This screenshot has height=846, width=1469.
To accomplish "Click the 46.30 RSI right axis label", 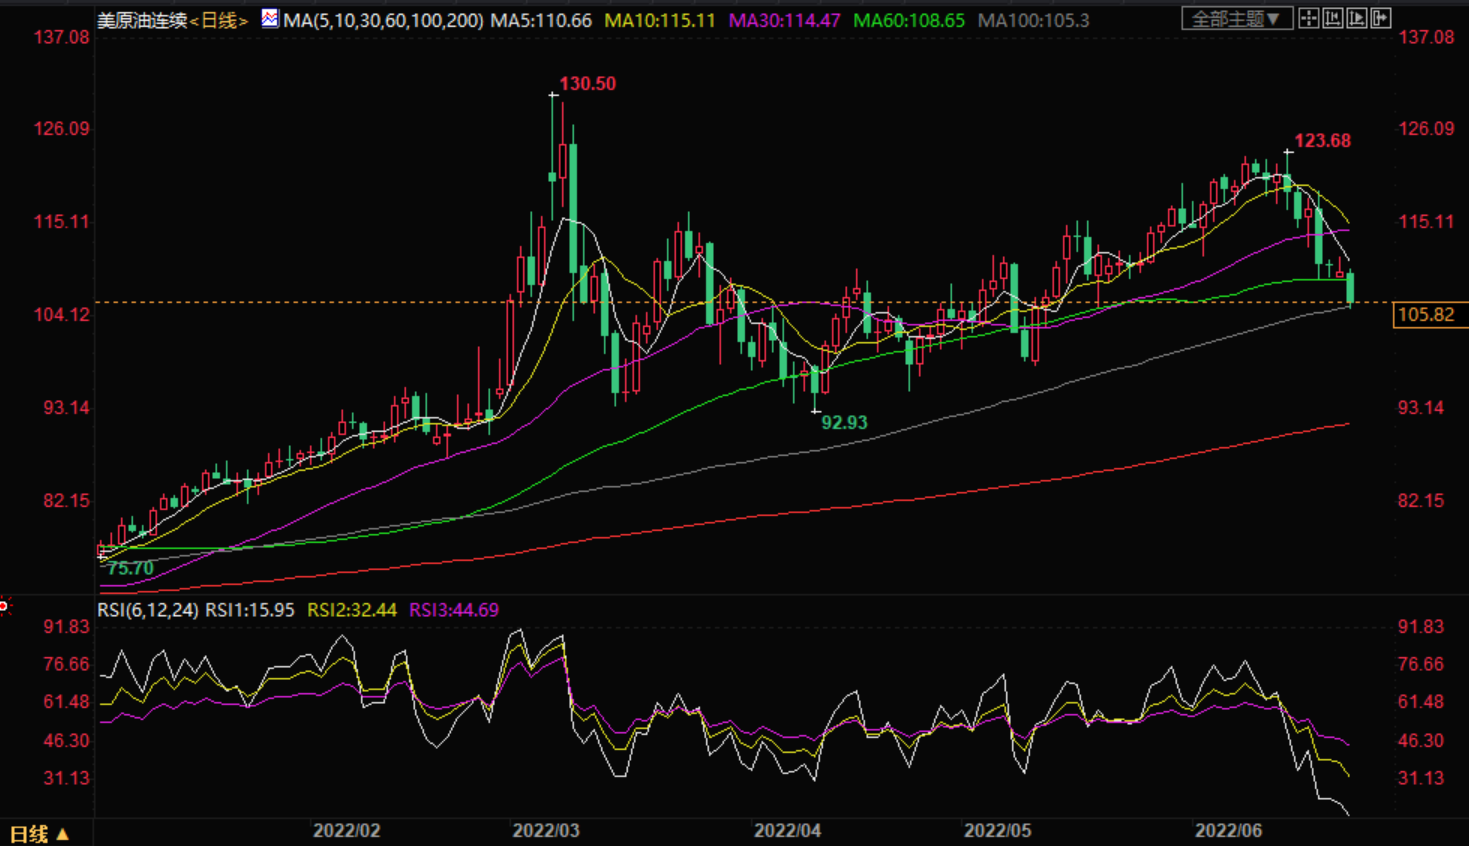I will coord(1421,741).
